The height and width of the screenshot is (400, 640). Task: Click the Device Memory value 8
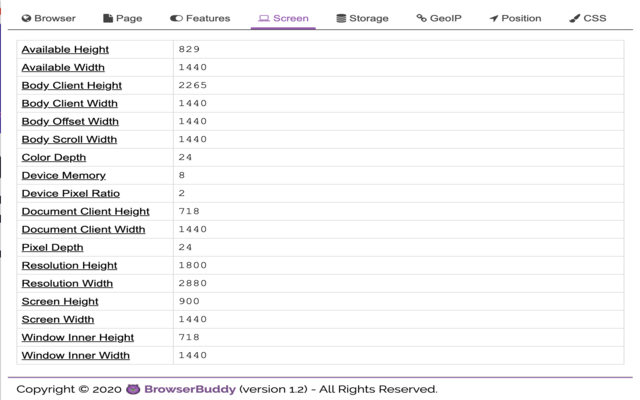point(181,175)
